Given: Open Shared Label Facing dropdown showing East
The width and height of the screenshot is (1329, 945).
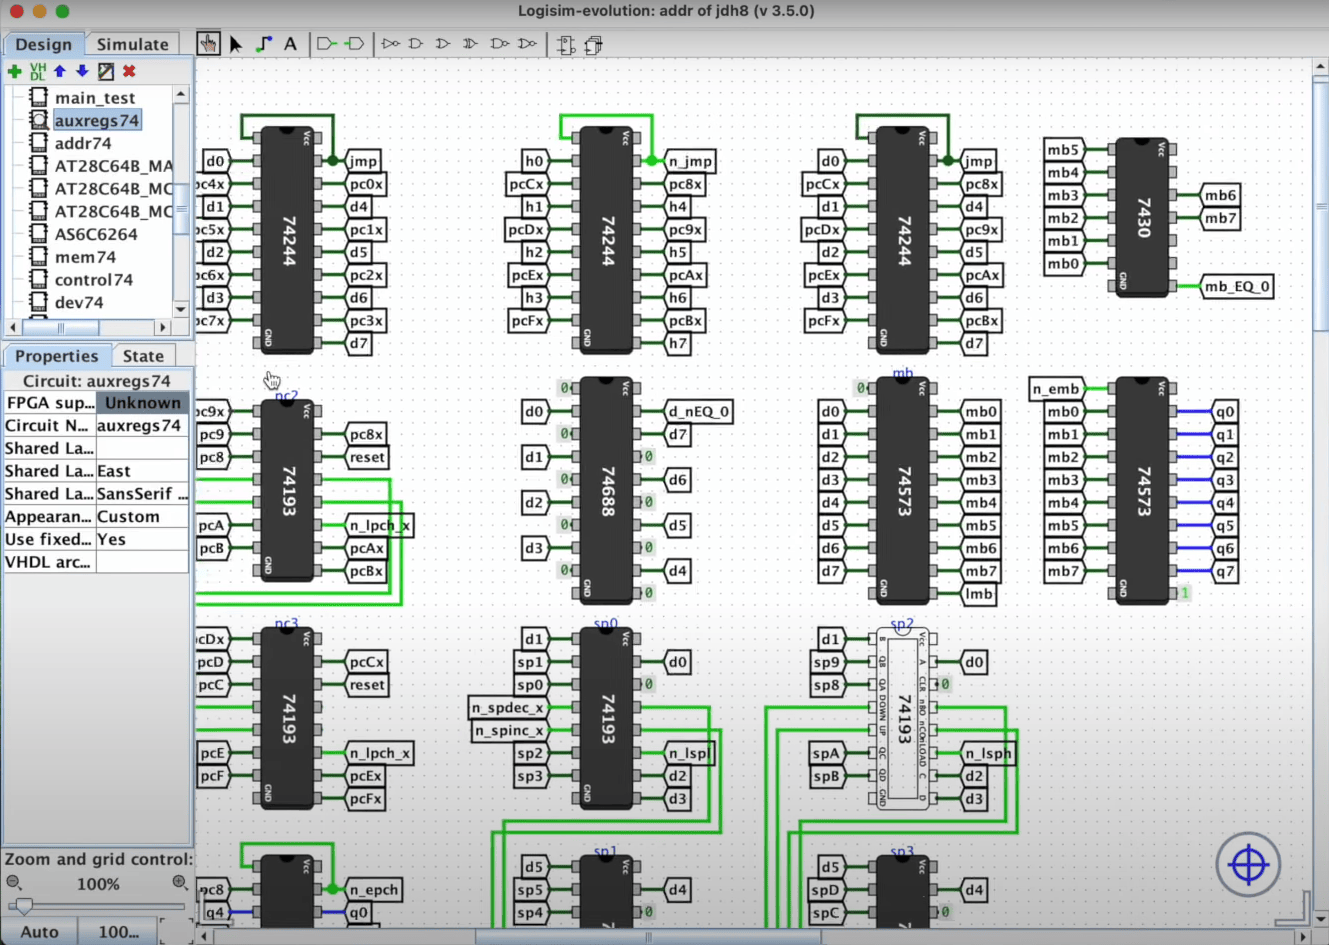Looking at the screenshot, I should 142,471.
